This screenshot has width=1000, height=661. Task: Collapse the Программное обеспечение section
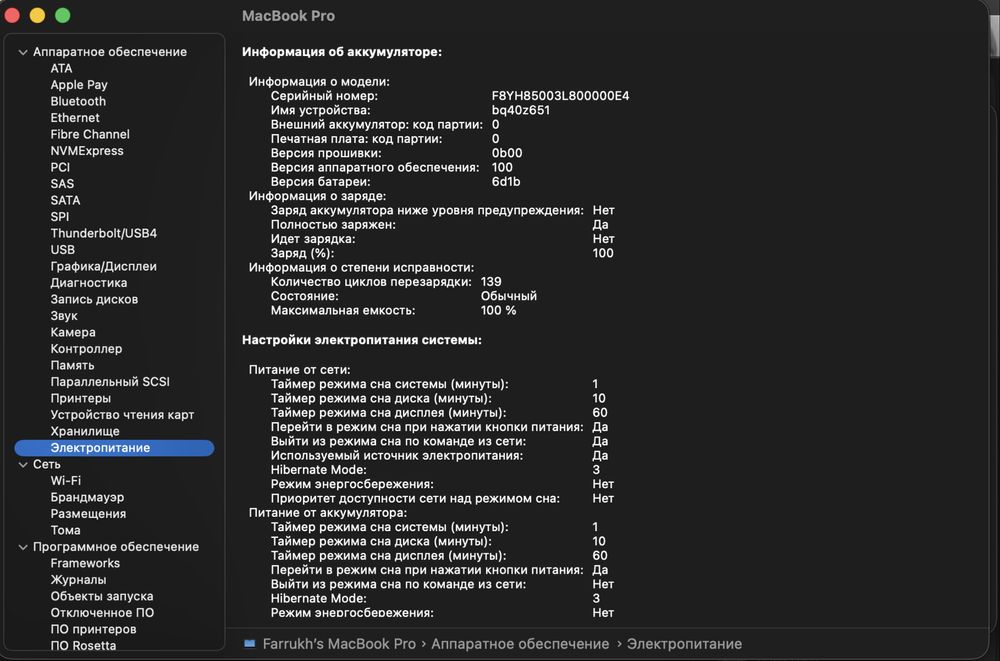[23, 547]
